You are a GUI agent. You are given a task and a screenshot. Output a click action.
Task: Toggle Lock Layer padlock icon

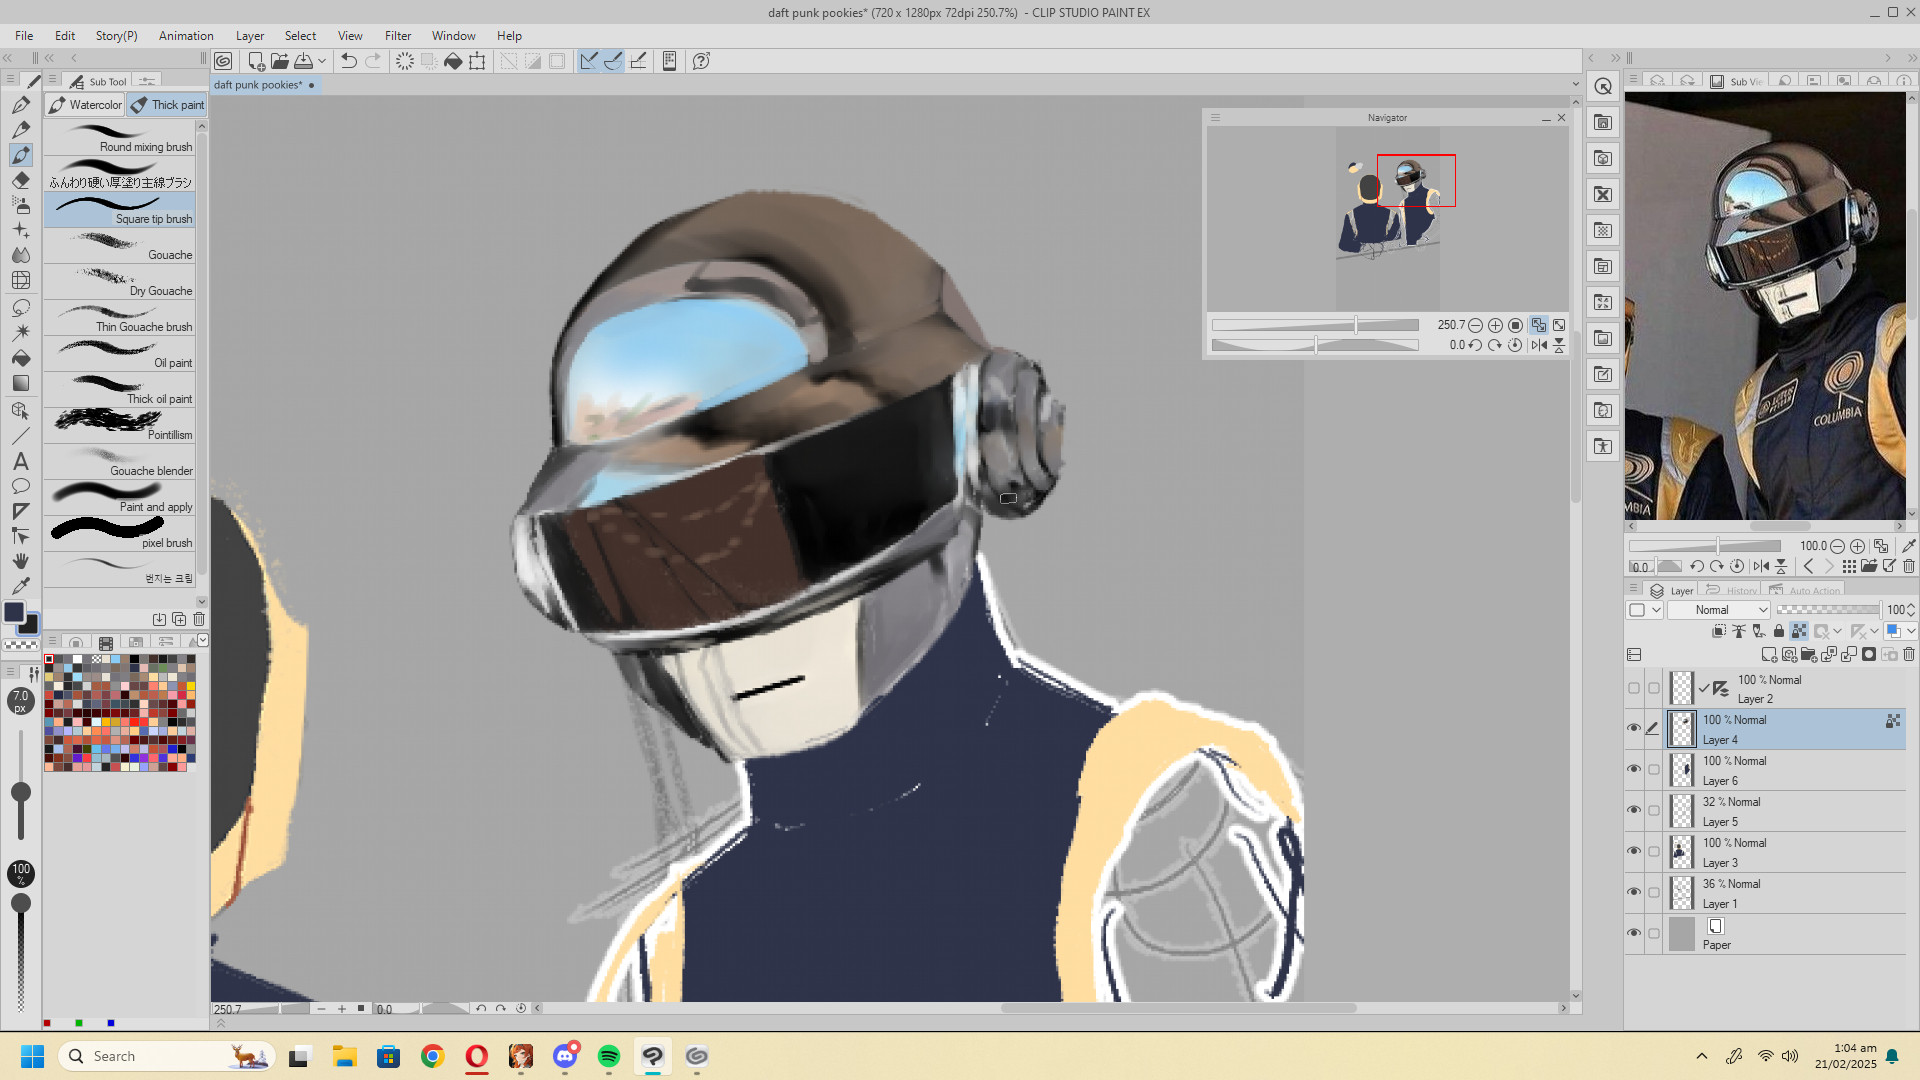[1778, 631]
